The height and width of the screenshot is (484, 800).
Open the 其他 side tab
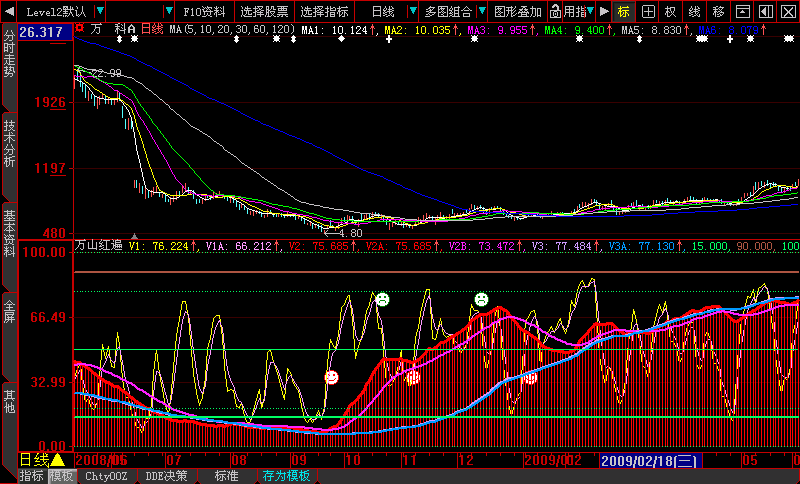tap(9, 401)
